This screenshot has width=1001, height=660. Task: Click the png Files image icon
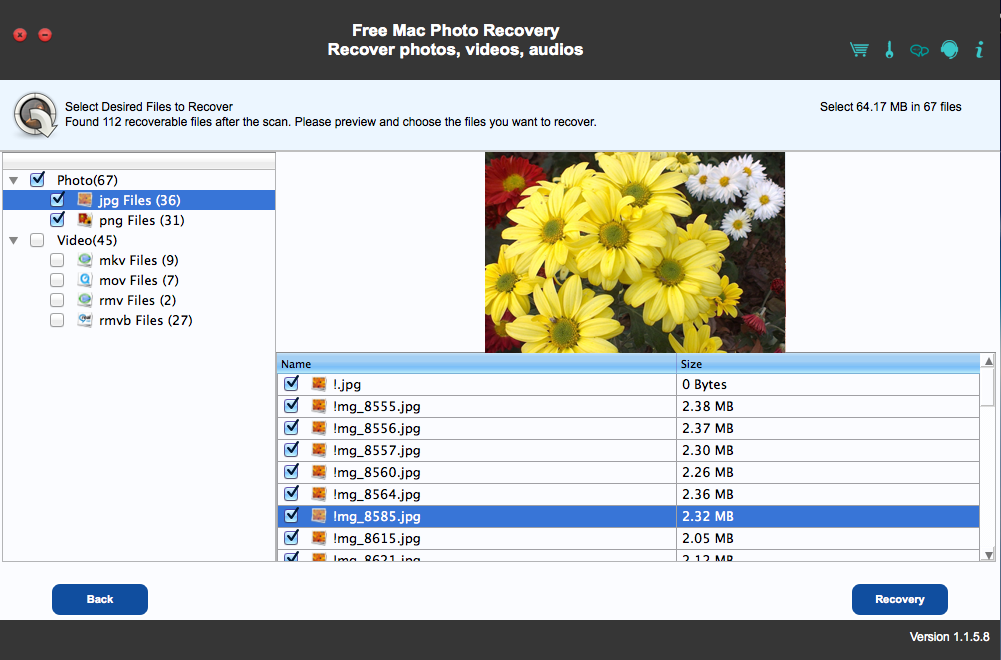pos(85,220)
